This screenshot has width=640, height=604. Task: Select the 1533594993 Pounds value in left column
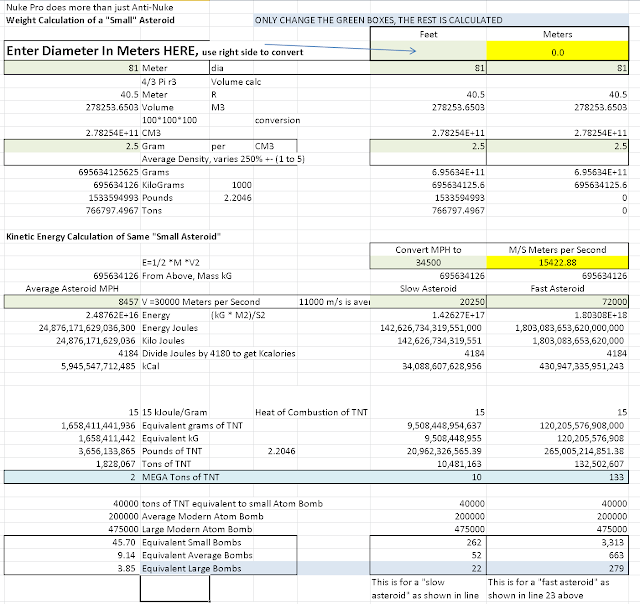(113, 198)
